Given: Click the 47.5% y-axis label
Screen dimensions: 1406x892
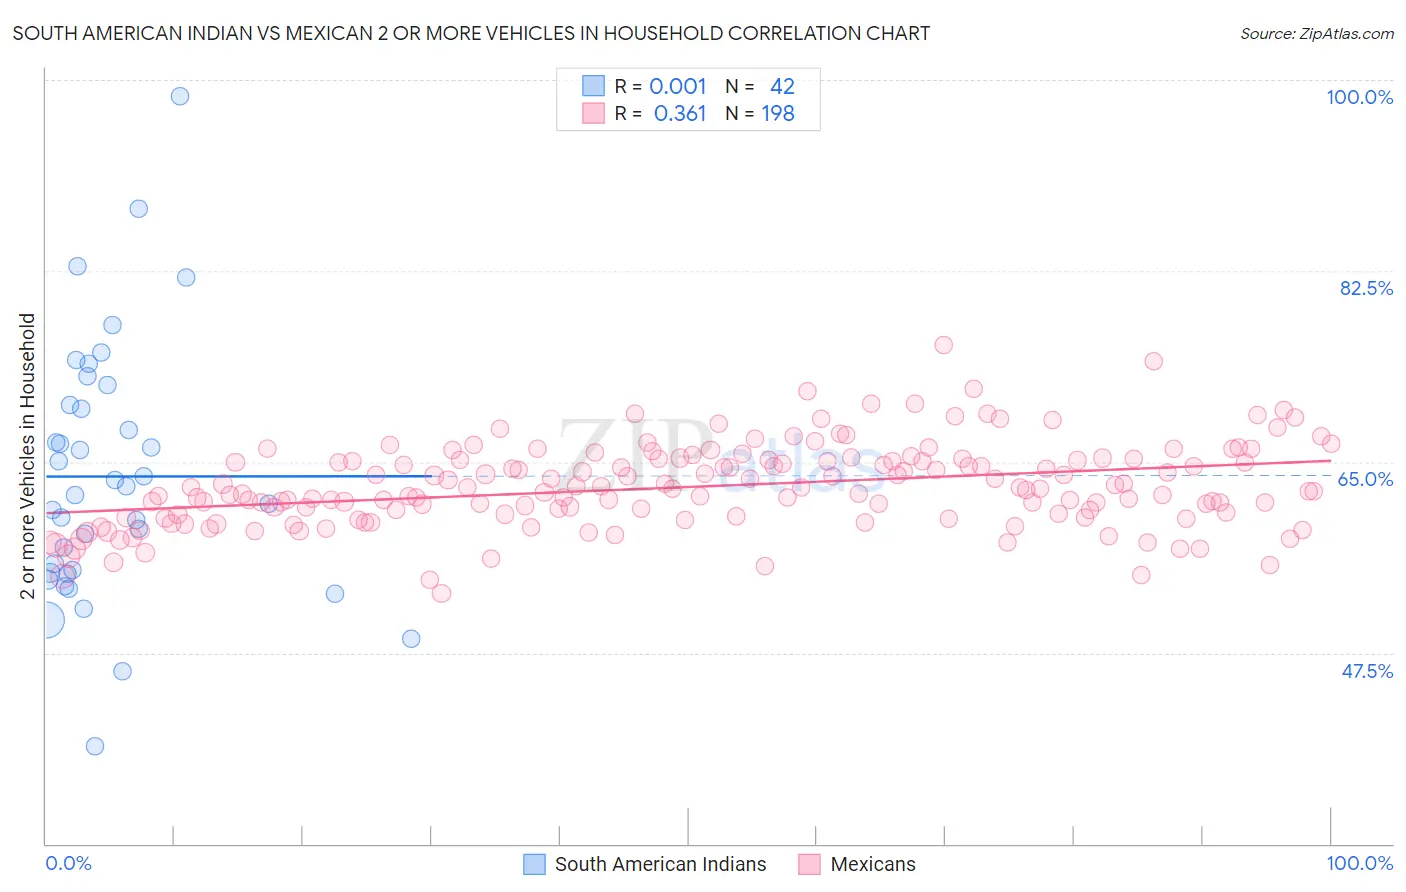Looking at the screenshot, I should 1367,671.
